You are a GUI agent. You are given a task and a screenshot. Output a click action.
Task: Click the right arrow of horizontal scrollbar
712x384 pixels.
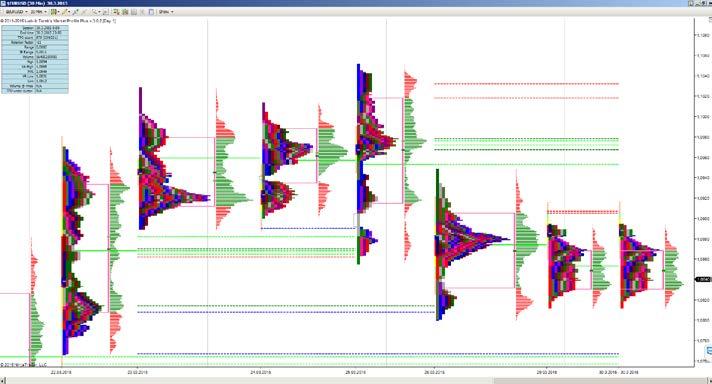pyautogui.click(x=709, y=380)
